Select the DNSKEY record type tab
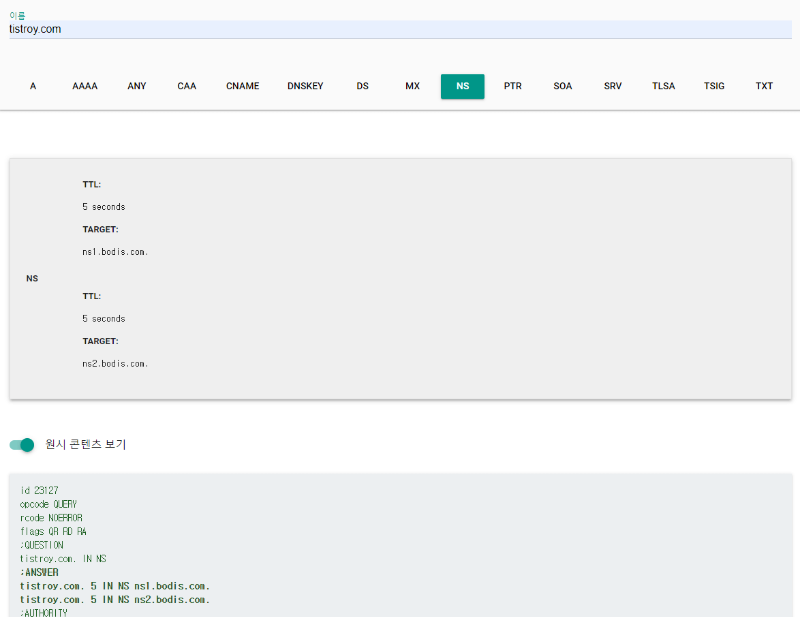This screenshot has width=800, height=617. point(305,86)
